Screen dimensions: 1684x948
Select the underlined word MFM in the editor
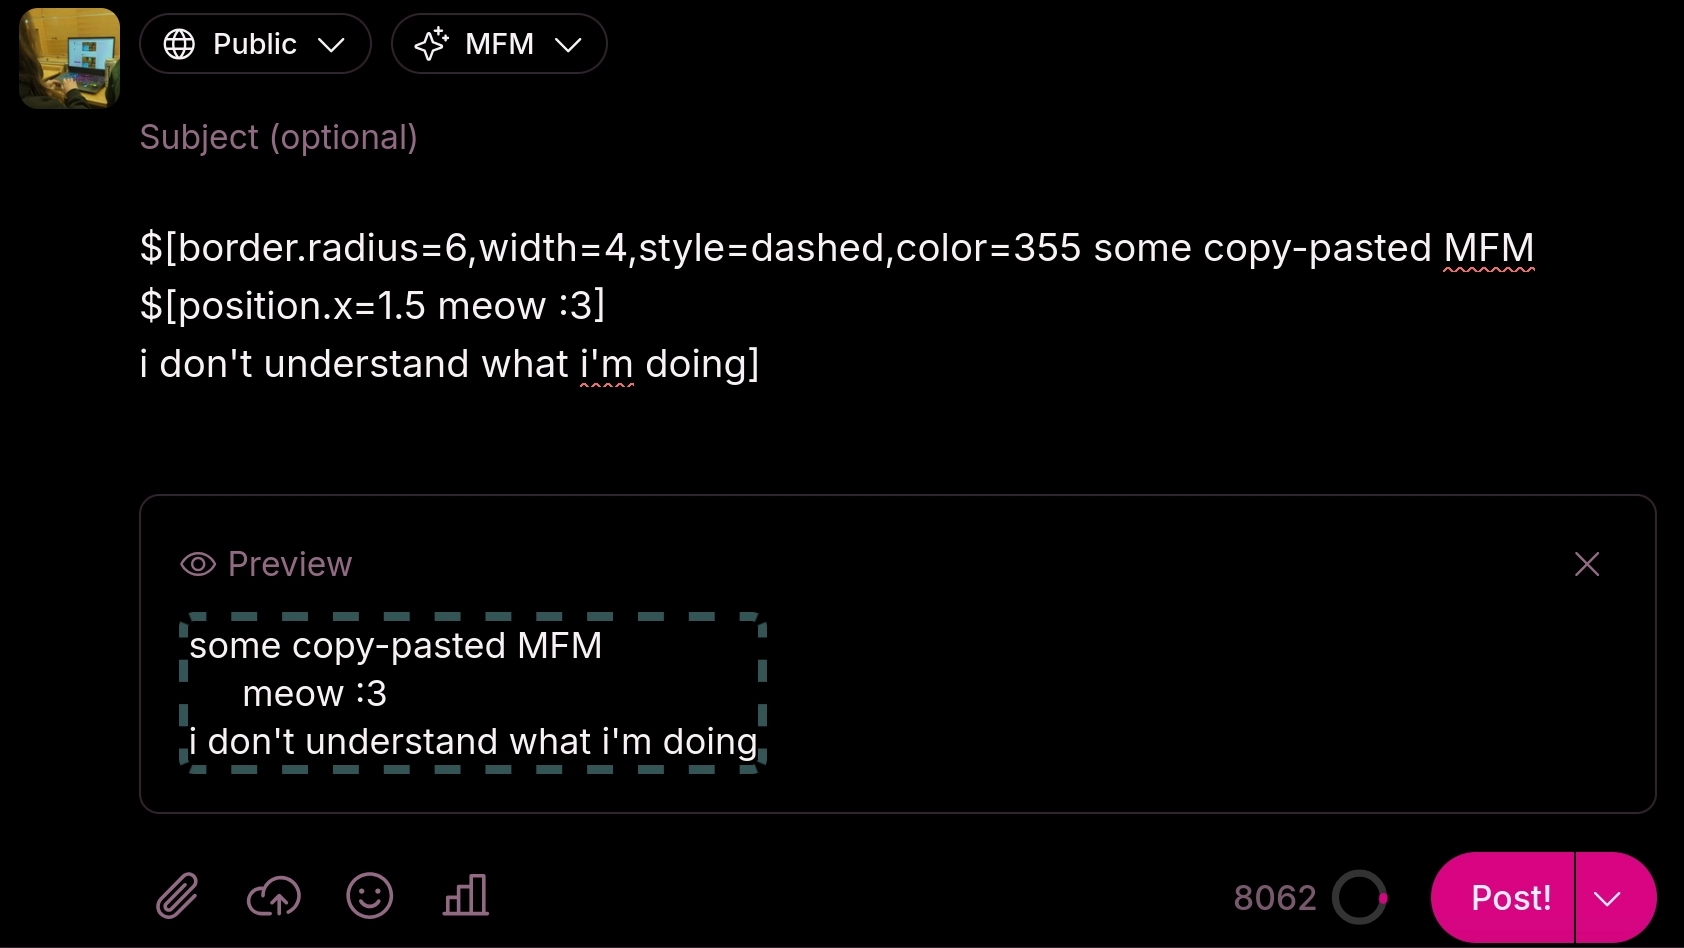click(1488, 247)
